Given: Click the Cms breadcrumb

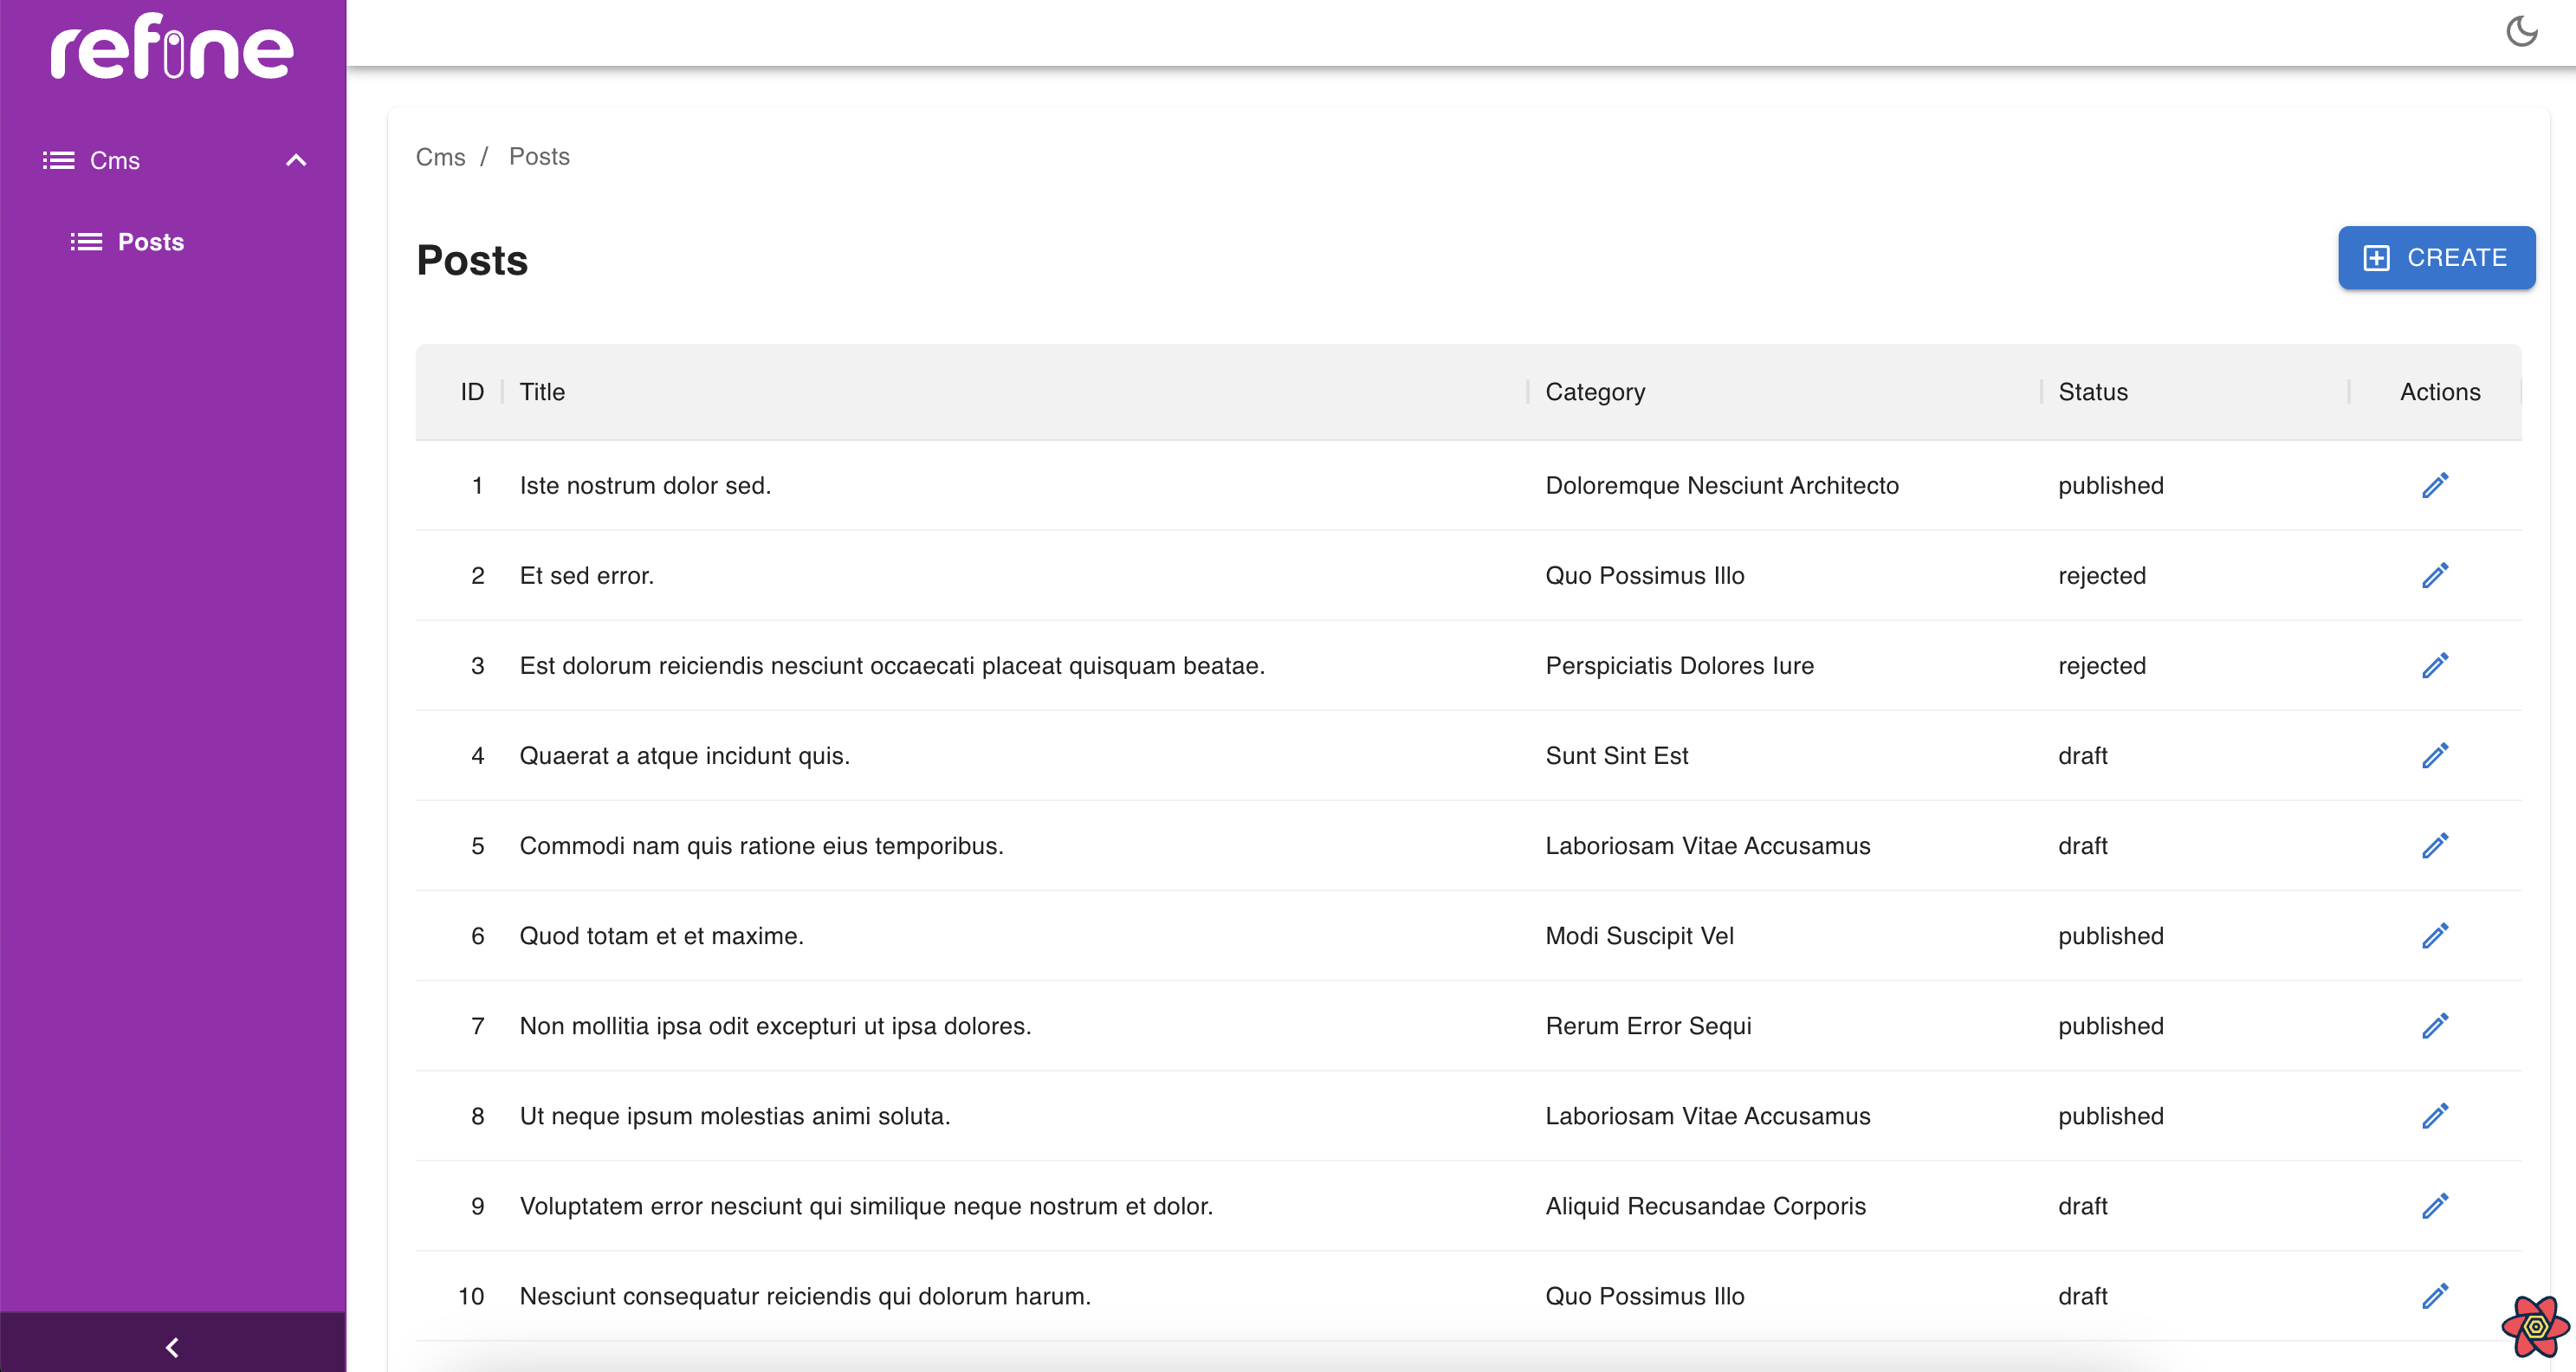Looking at the screenshot, I should tap(440, 157).
